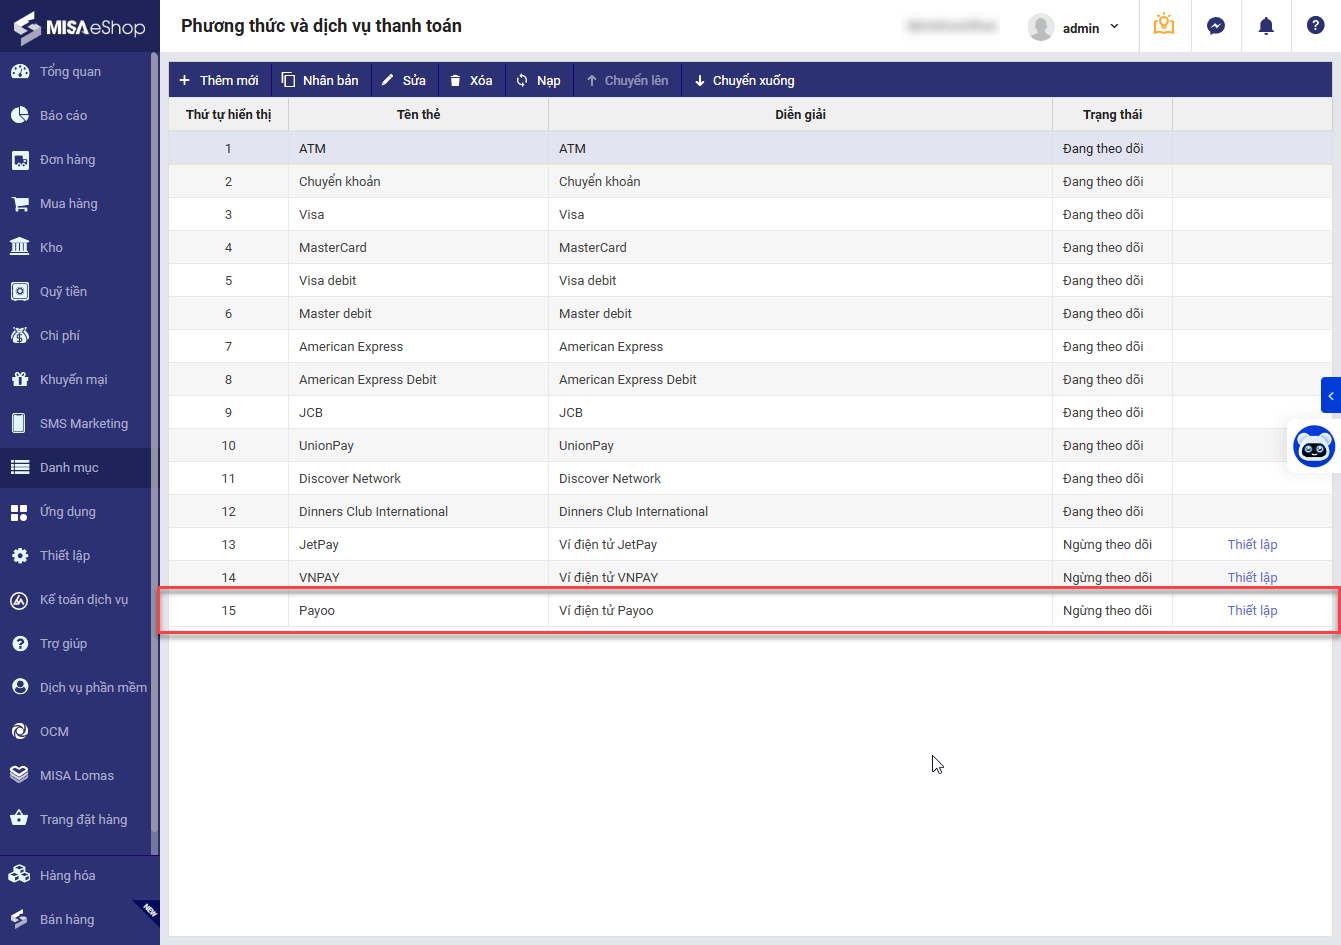The width and height of the screenshot is (1341, 945).
Task: Open the location map icon in header
Action: pos(1164,25)
